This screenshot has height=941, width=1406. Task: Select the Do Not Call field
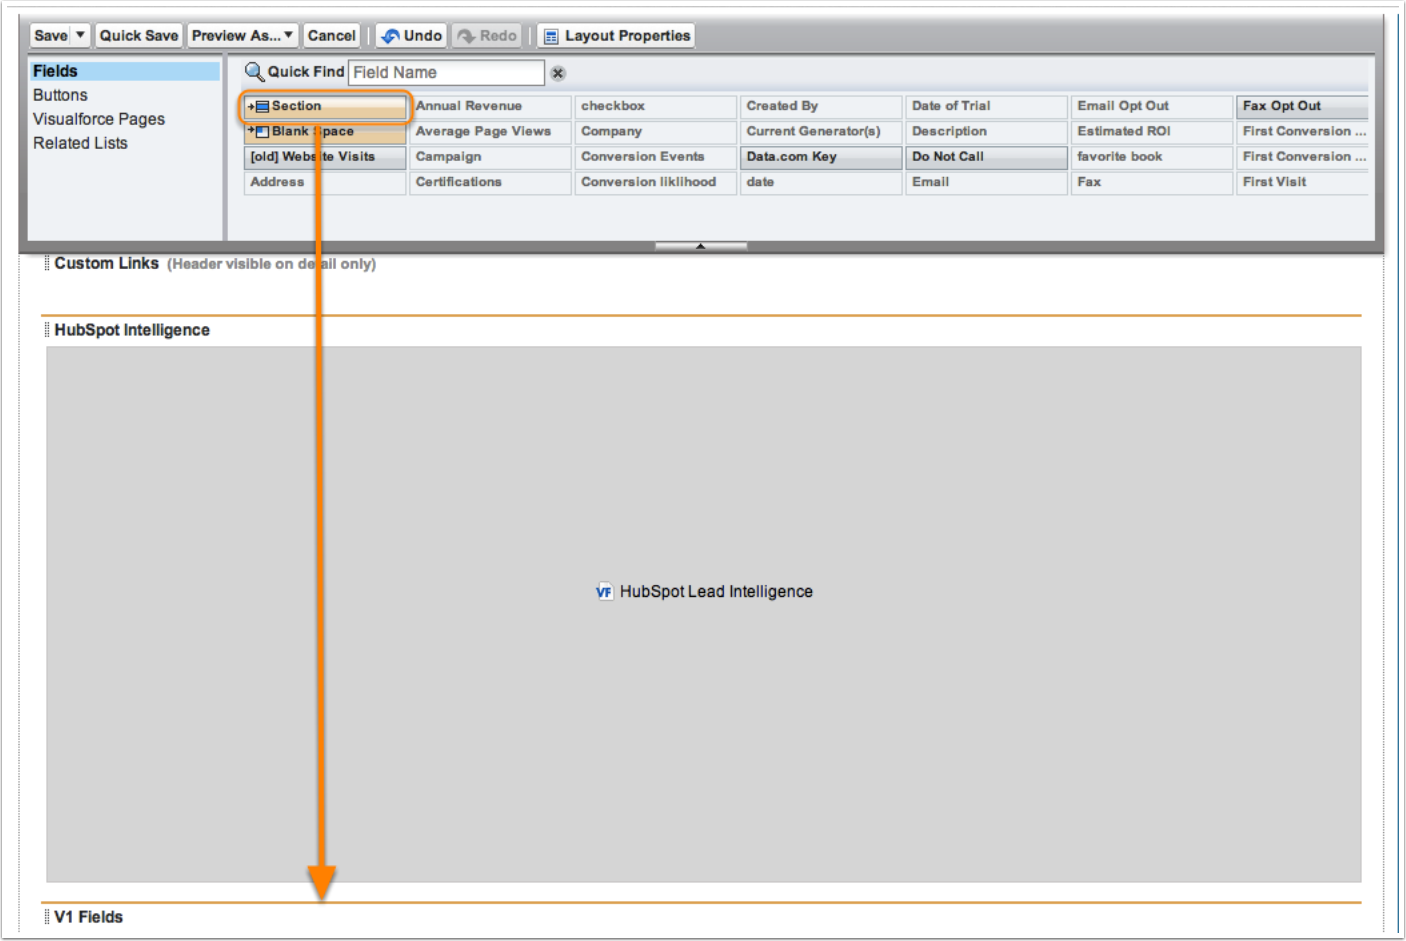tap(987, 157)
